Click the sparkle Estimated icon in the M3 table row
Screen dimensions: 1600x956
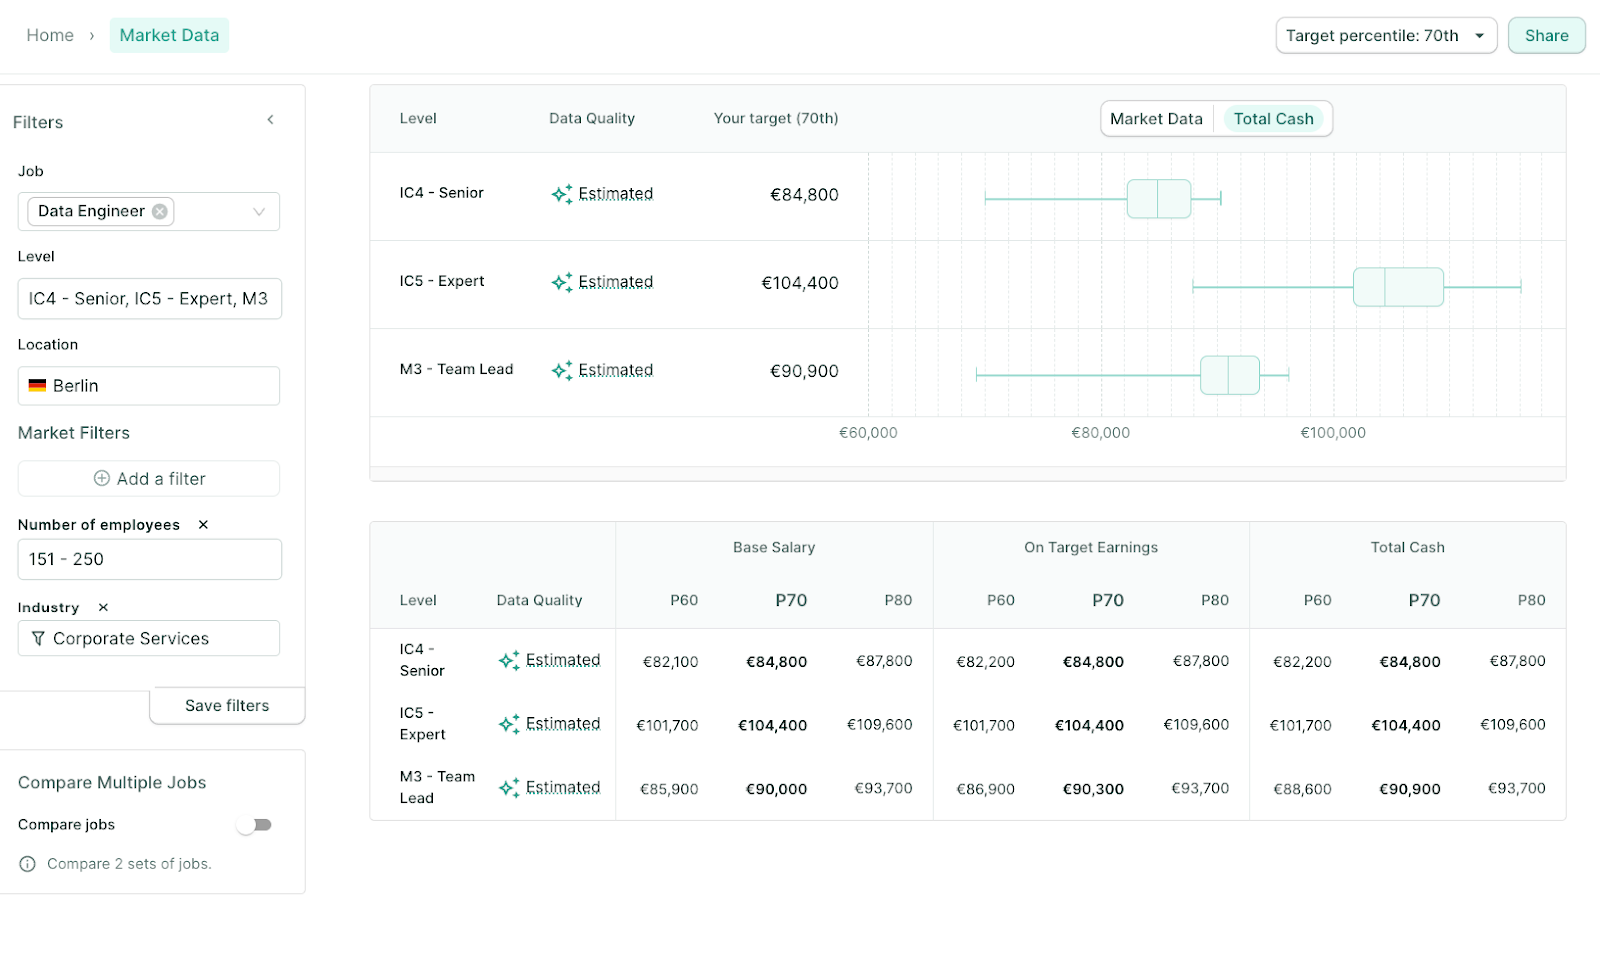pos(509,787)
